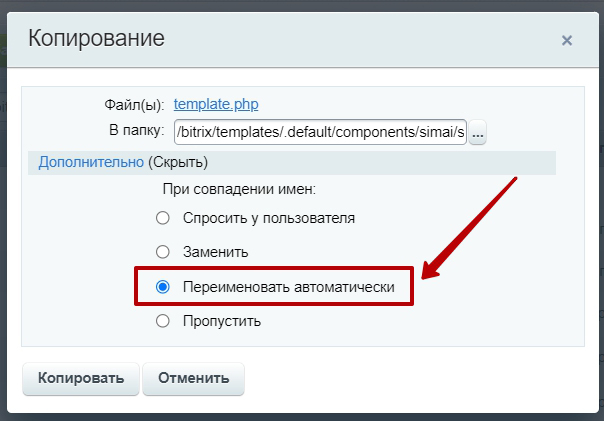Pick the Пропустить radio option

163,321
